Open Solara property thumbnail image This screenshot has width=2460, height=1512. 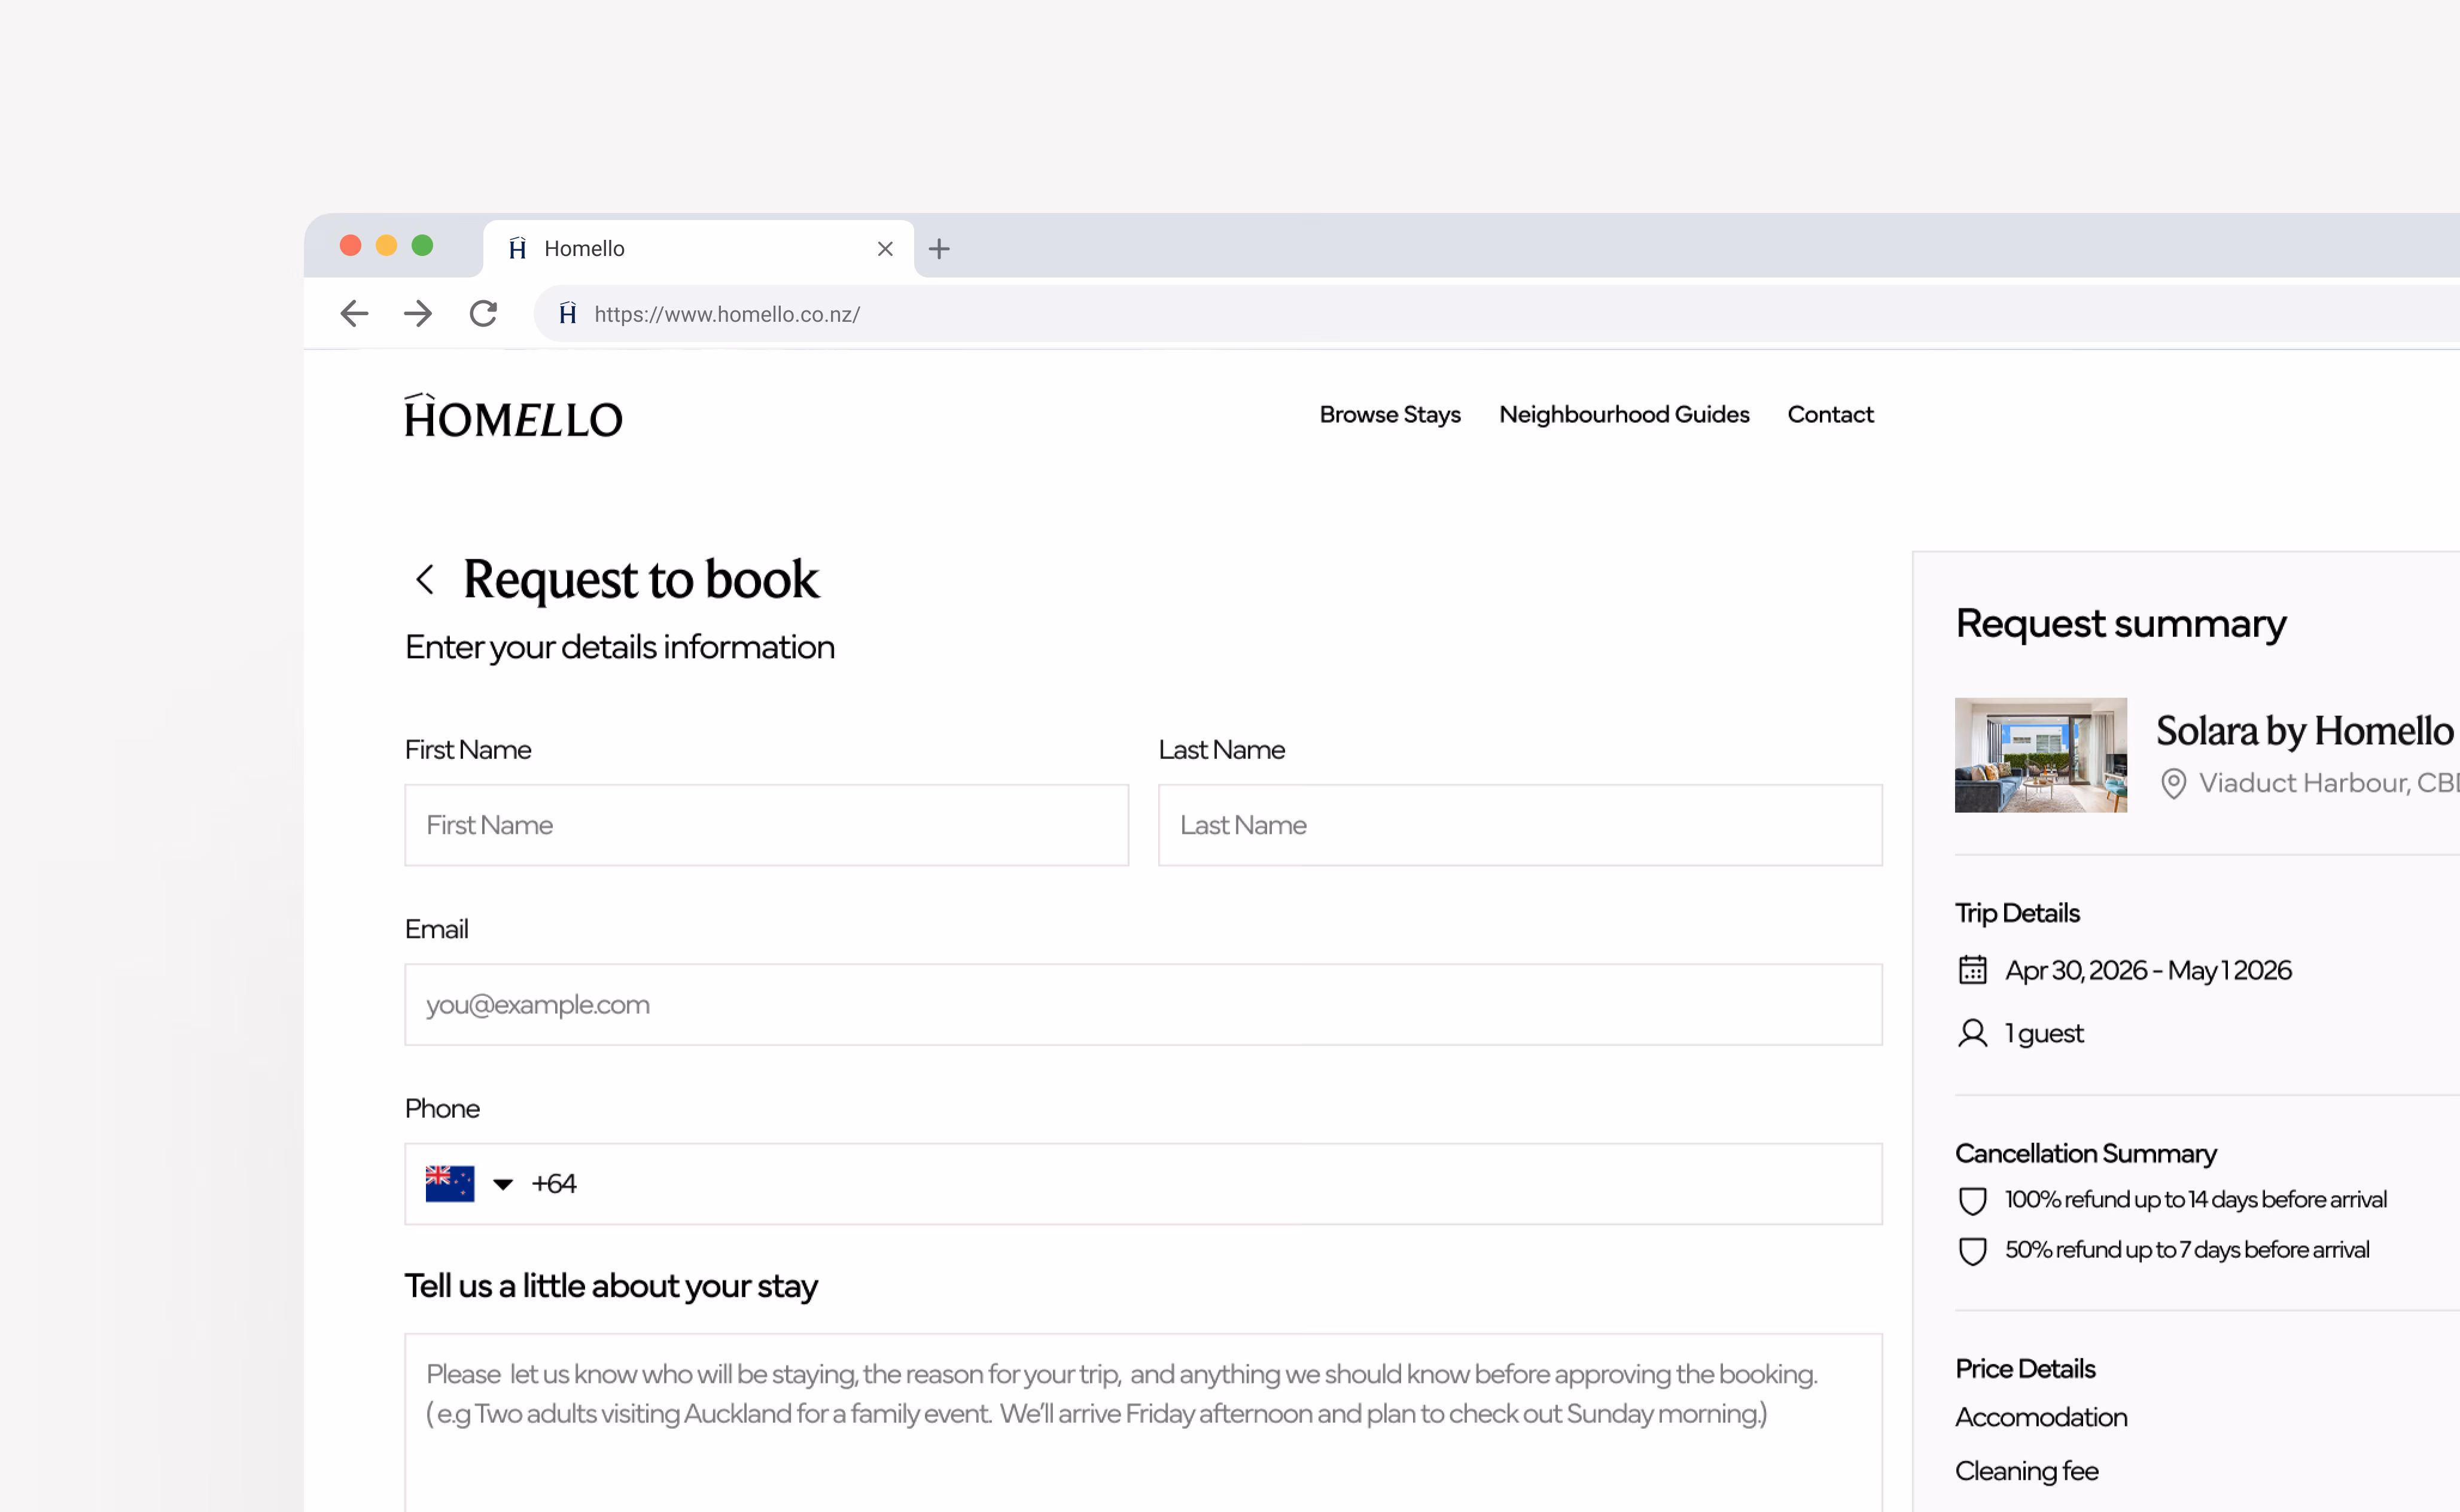pyautogui.click(x=2041, y=755)
